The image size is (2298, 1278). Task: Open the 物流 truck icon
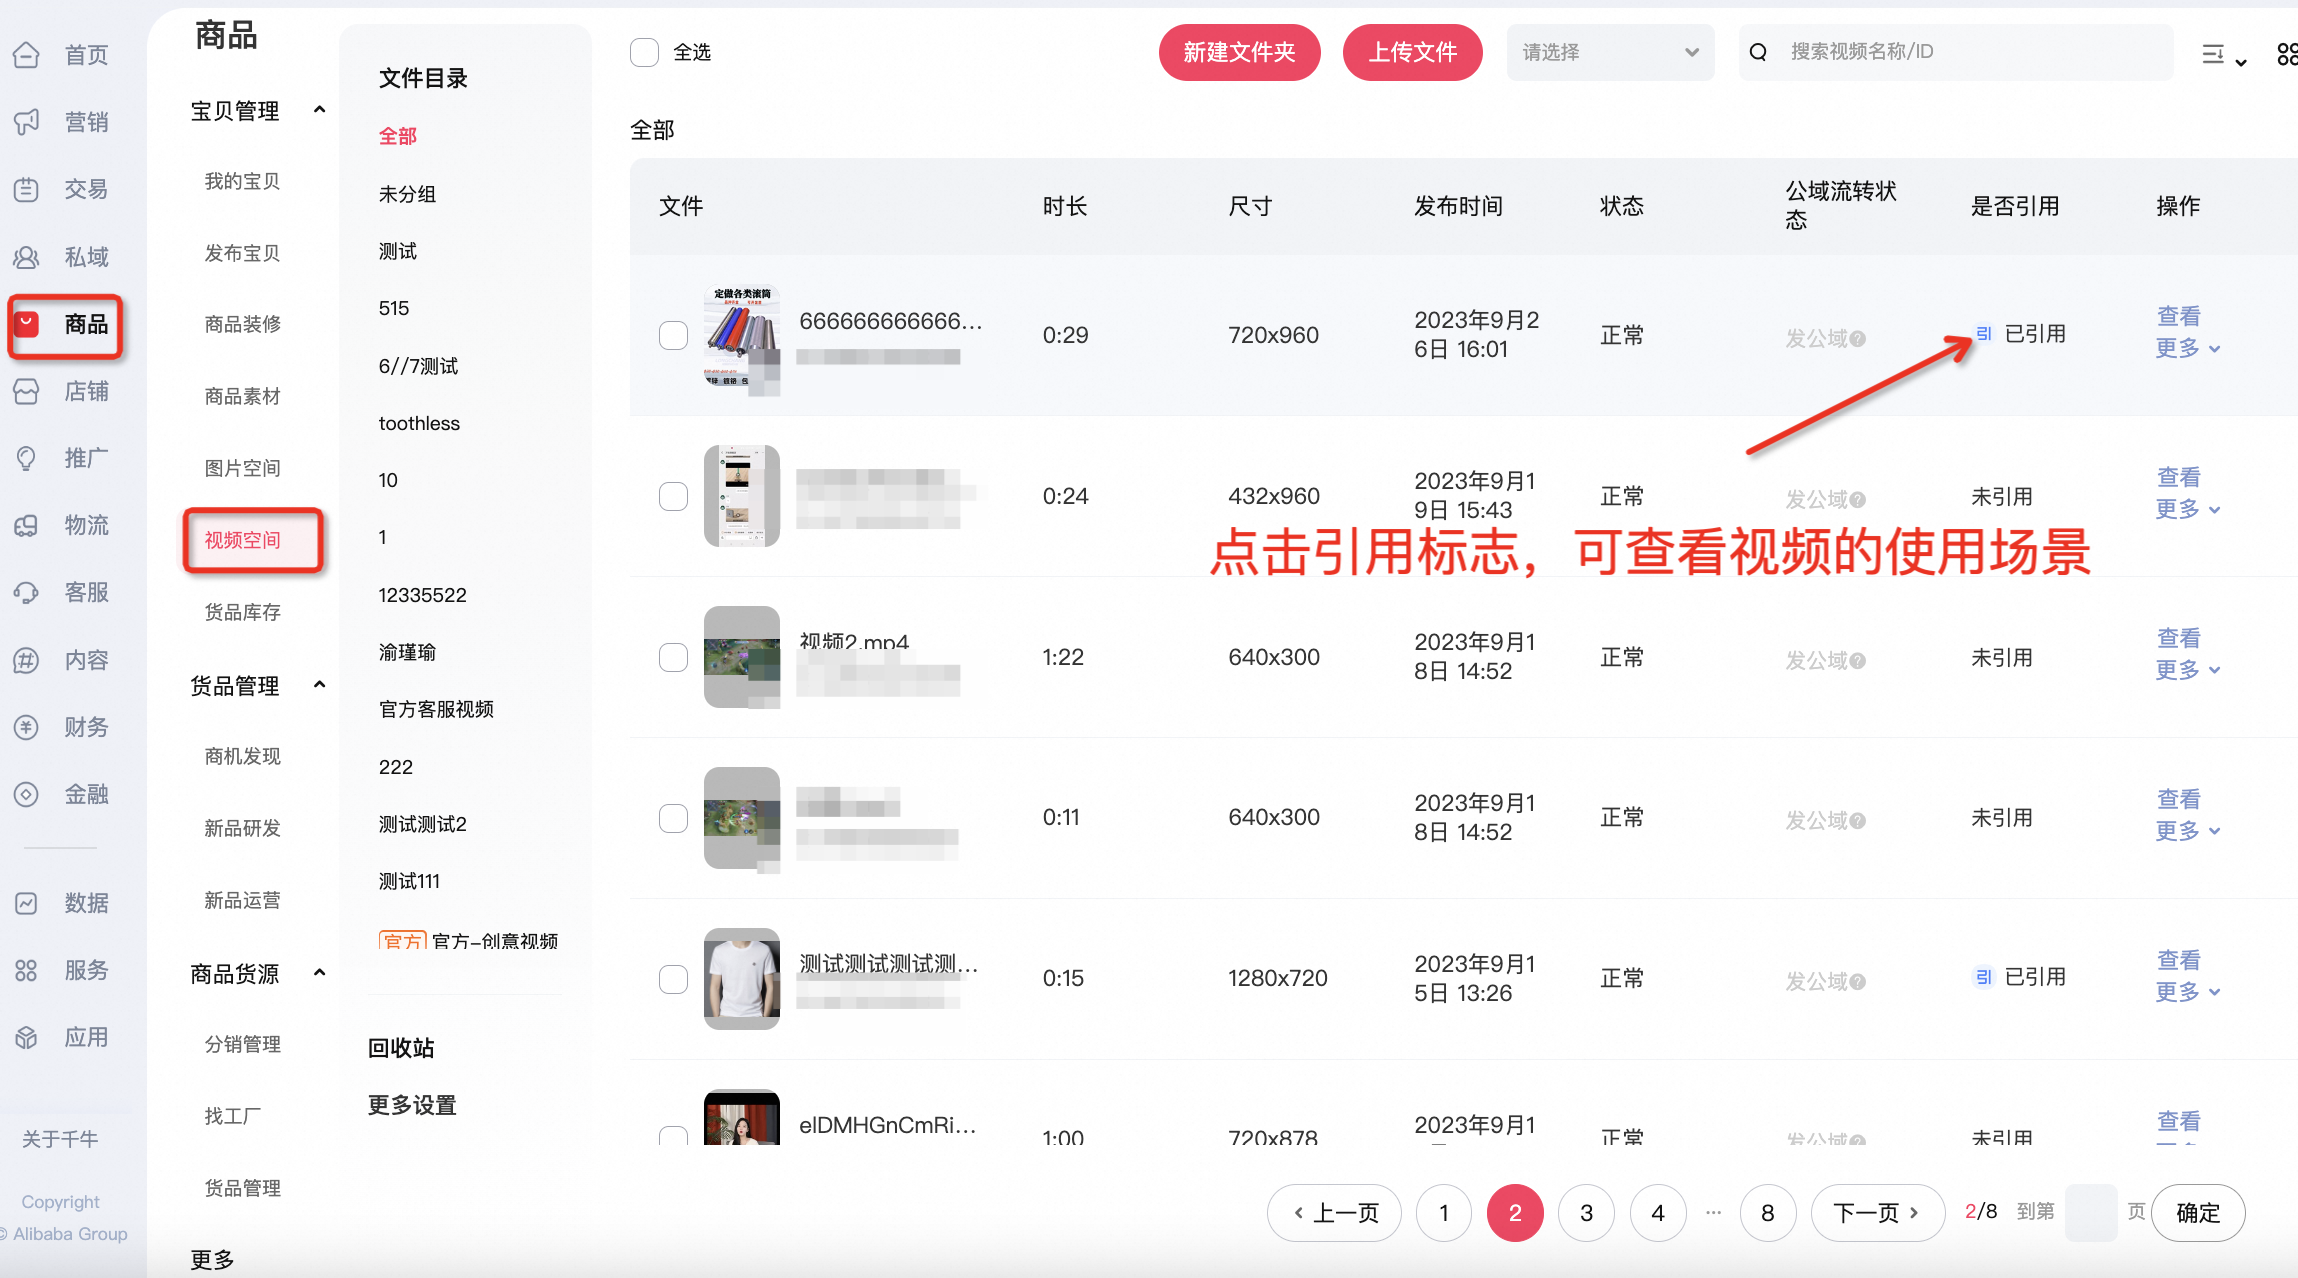pyautogui.click(x=27, y=525)
